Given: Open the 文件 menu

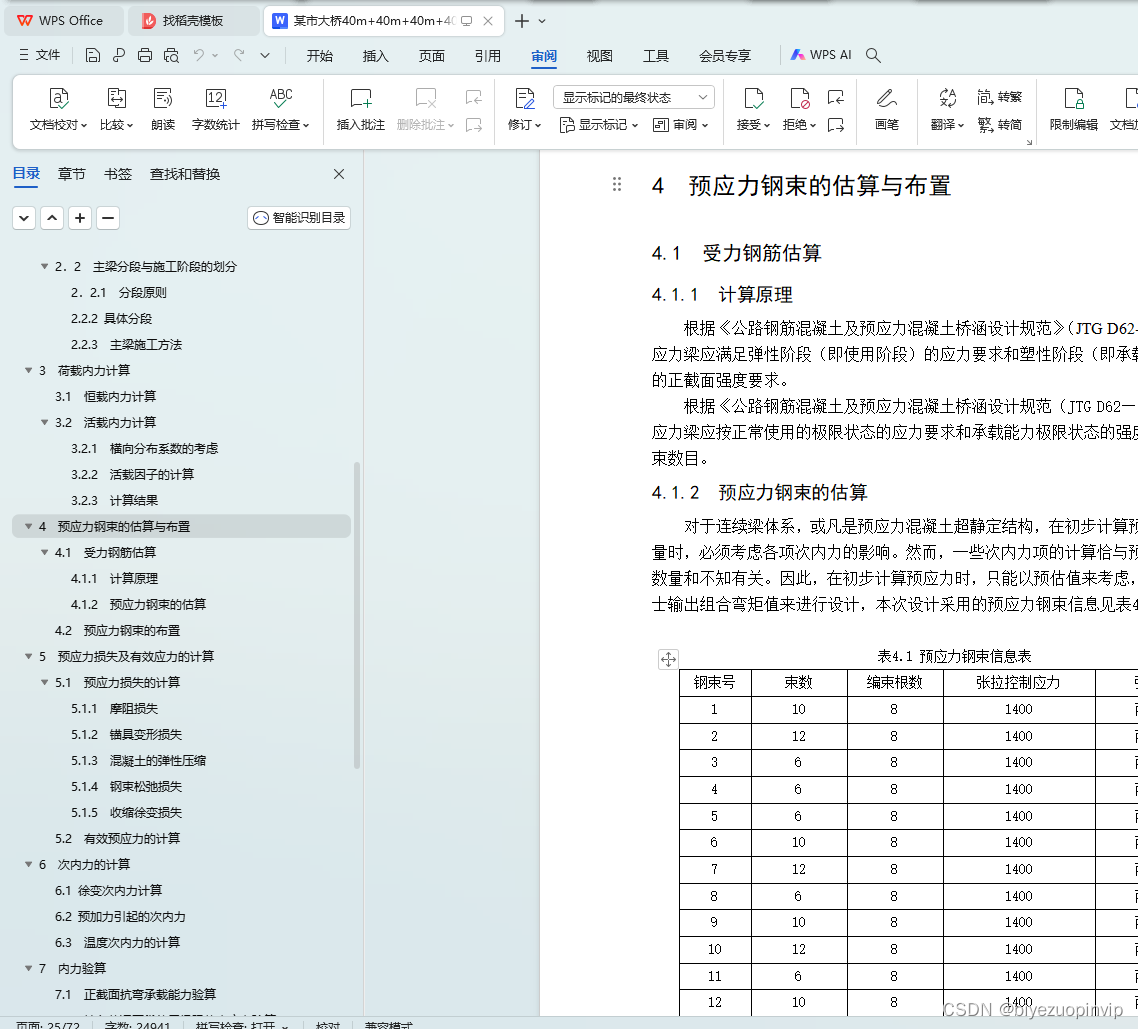Looking at the screenshot, I should coord(40,55).
